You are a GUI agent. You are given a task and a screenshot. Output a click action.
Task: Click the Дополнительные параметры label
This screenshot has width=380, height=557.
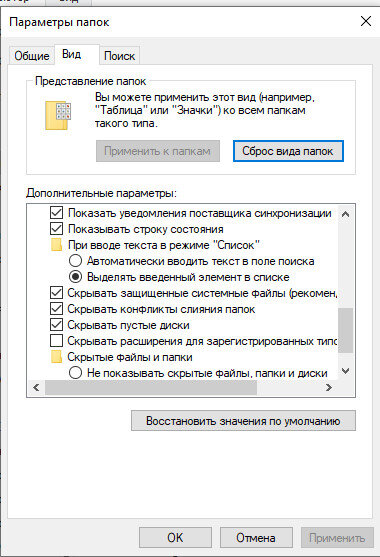coord(101,193)
